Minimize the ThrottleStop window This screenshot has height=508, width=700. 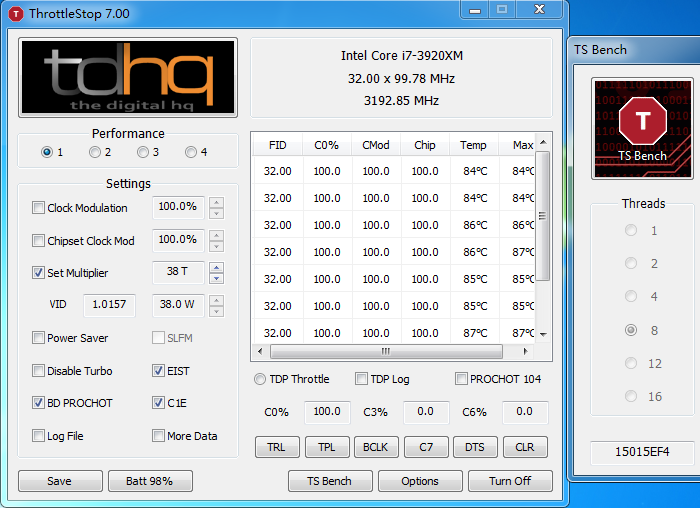coord(475,10)
